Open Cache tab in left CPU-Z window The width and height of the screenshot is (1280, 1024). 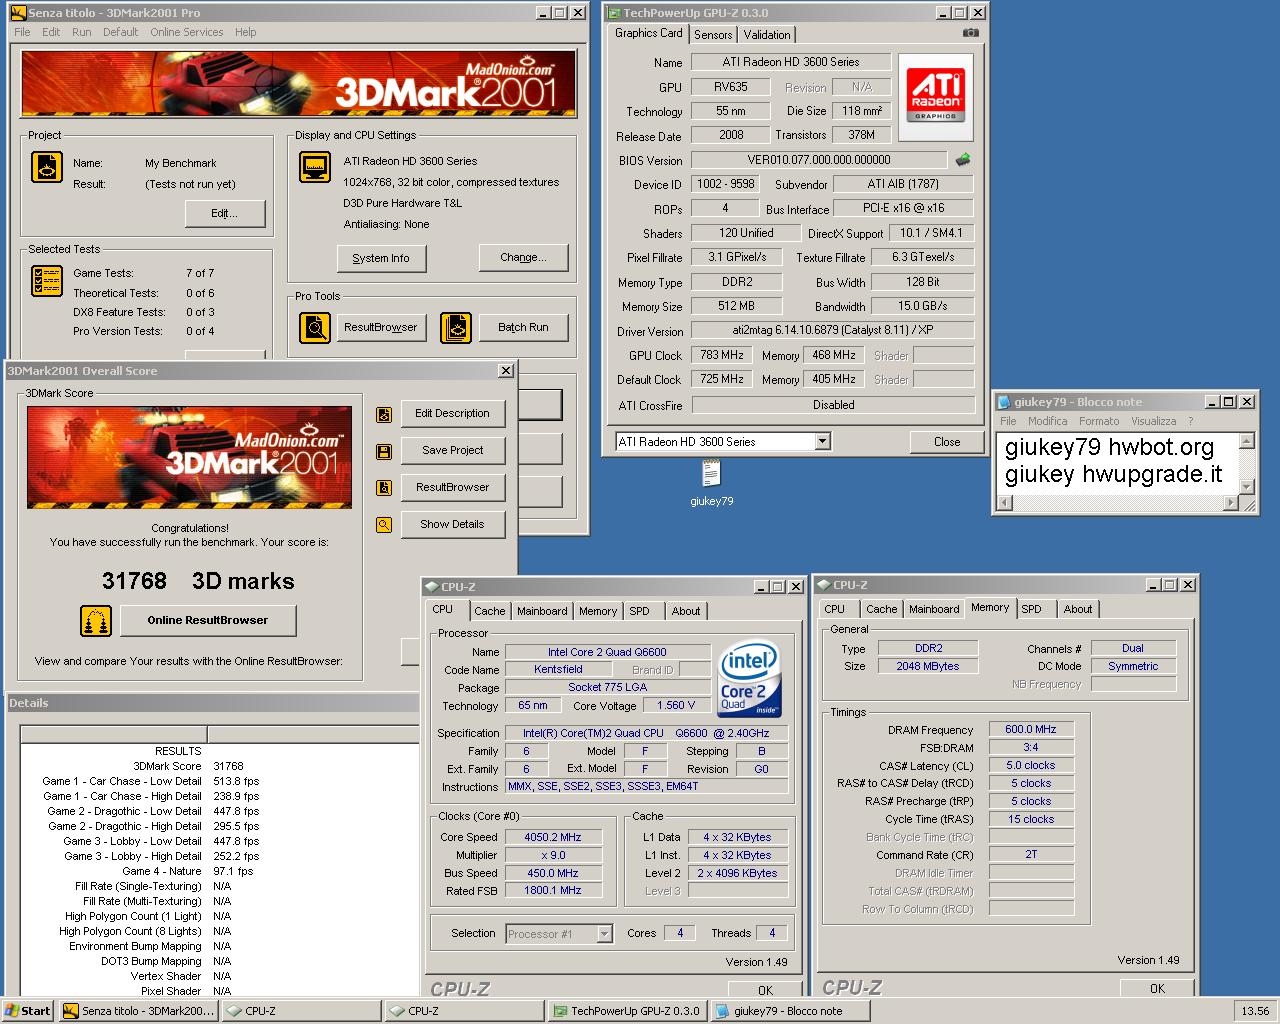tap(489, 611)
